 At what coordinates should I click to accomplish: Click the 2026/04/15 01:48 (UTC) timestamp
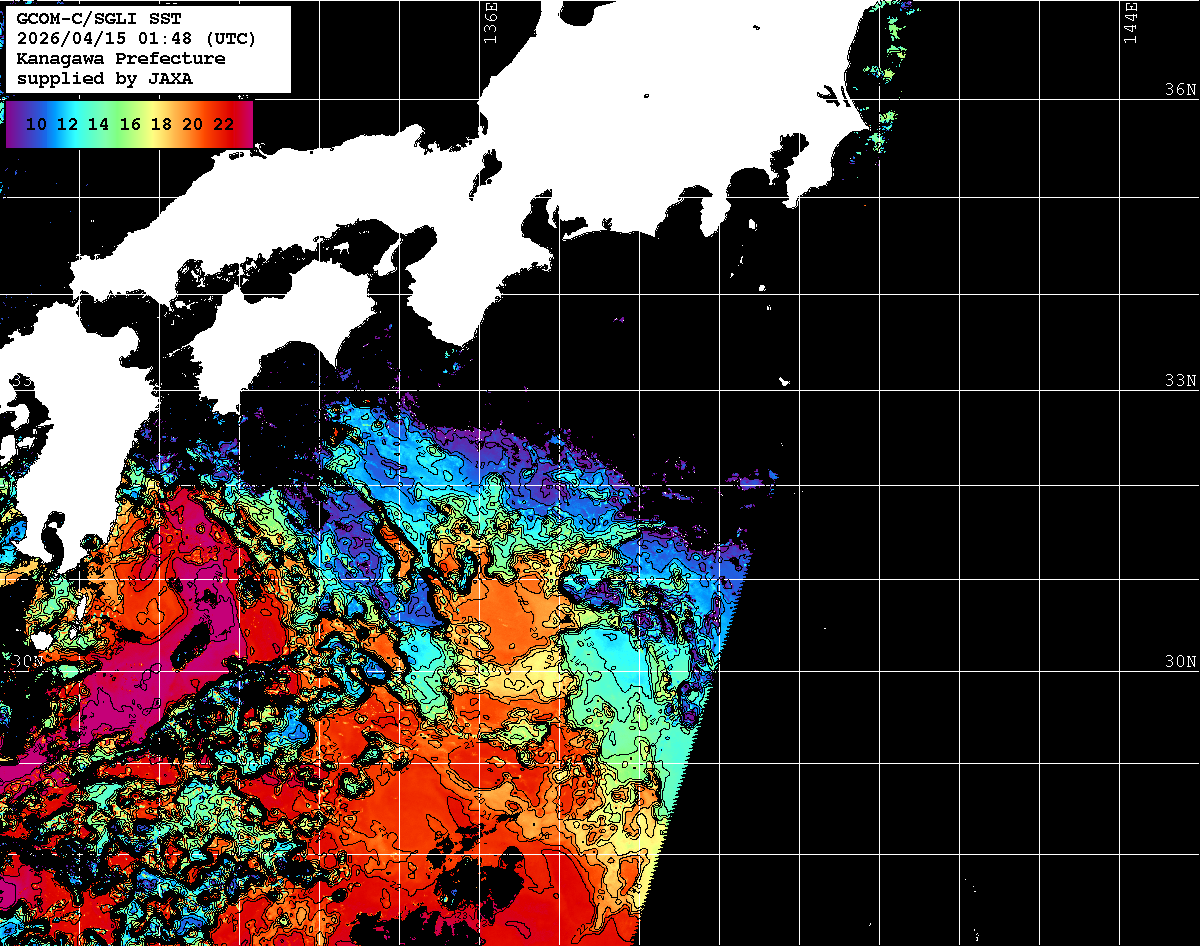pos(136,39)
